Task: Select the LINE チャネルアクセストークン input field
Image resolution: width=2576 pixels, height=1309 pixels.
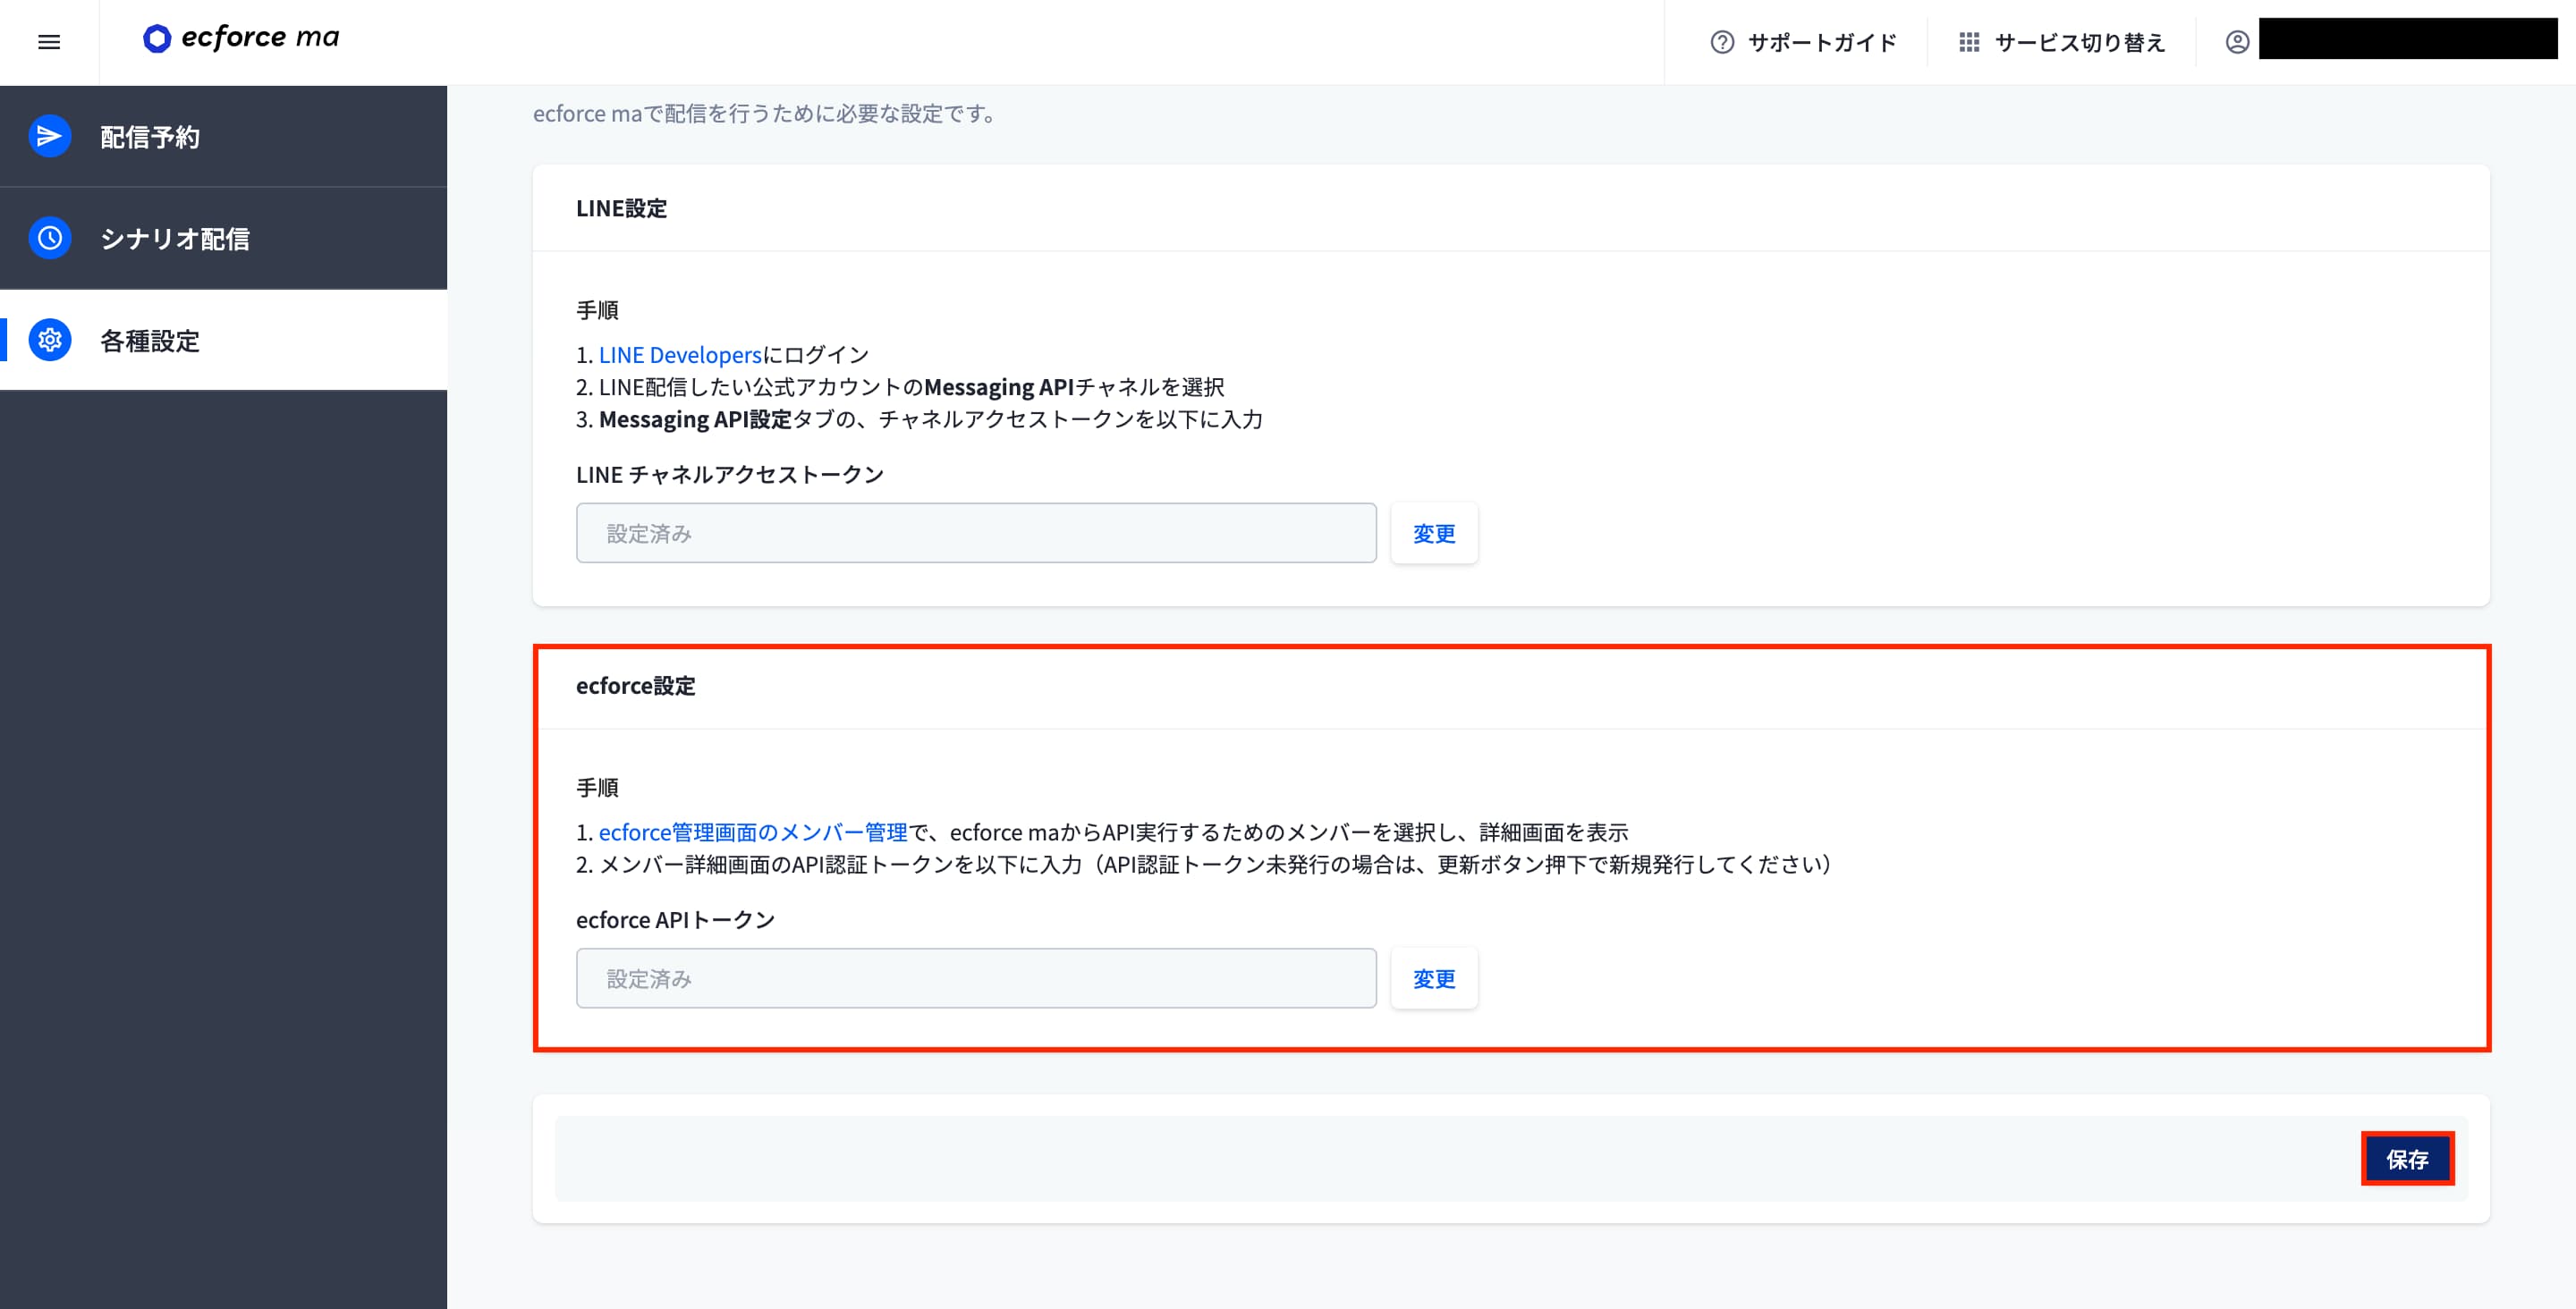Action: click(x=976, y=533)
